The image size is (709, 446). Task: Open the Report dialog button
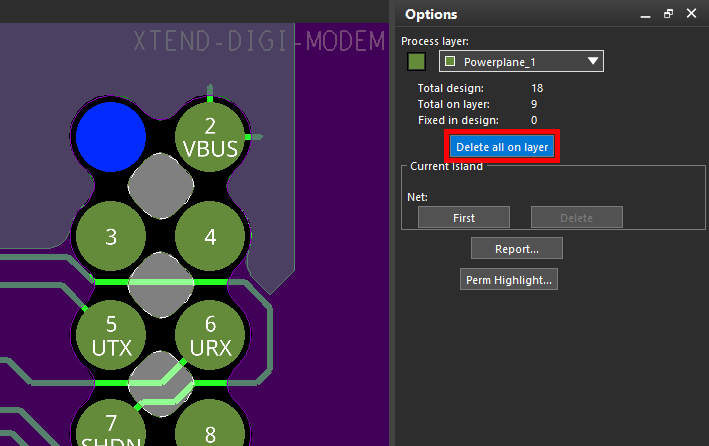click(517, 248)
